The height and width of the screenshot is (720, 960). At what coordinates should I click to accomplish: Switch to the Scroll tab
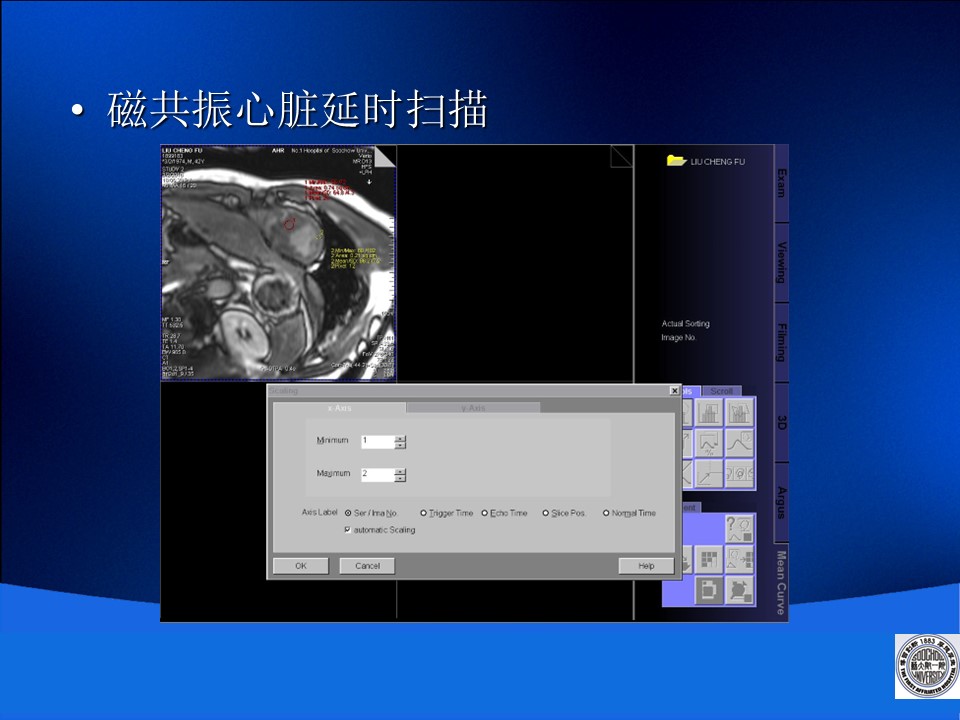[x=721, y=391]
